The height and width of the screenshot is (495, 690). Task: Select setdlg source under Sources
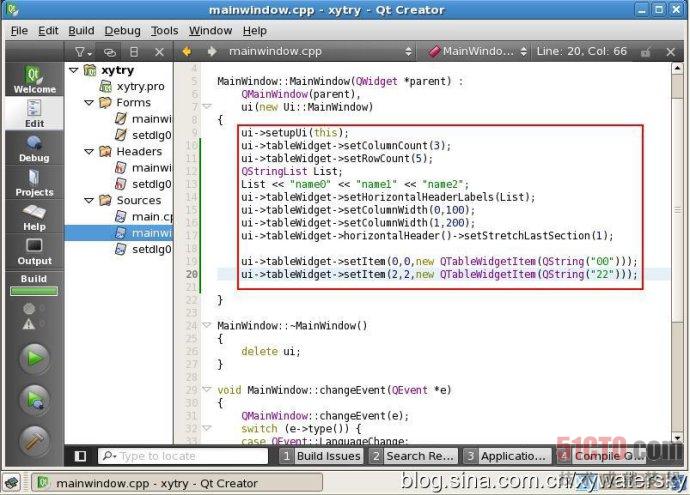tap(144, 249)
